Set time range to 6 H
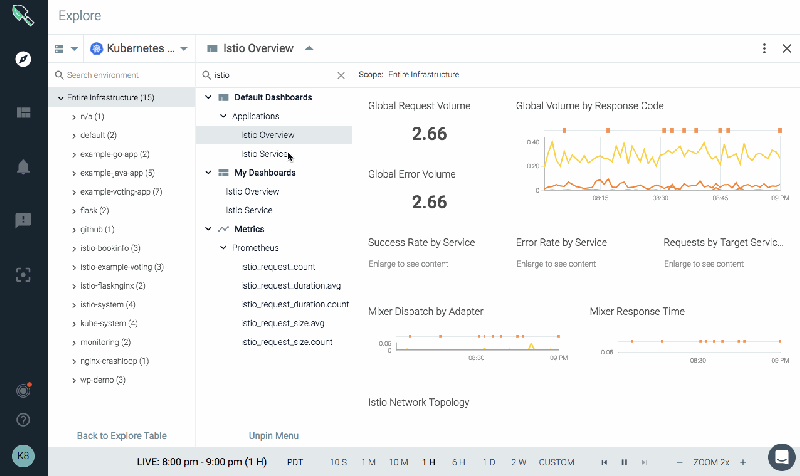Screen dimensions: 800x476 (459, 462)
